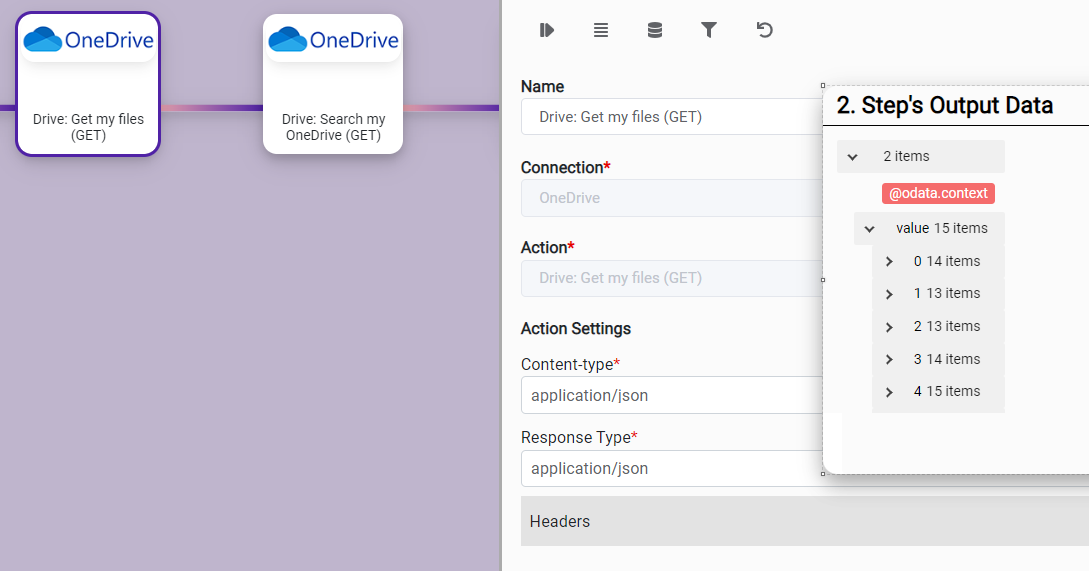The image size is (1089, 571).
Task: Click the database stack icon
Action: click(655, 30)
